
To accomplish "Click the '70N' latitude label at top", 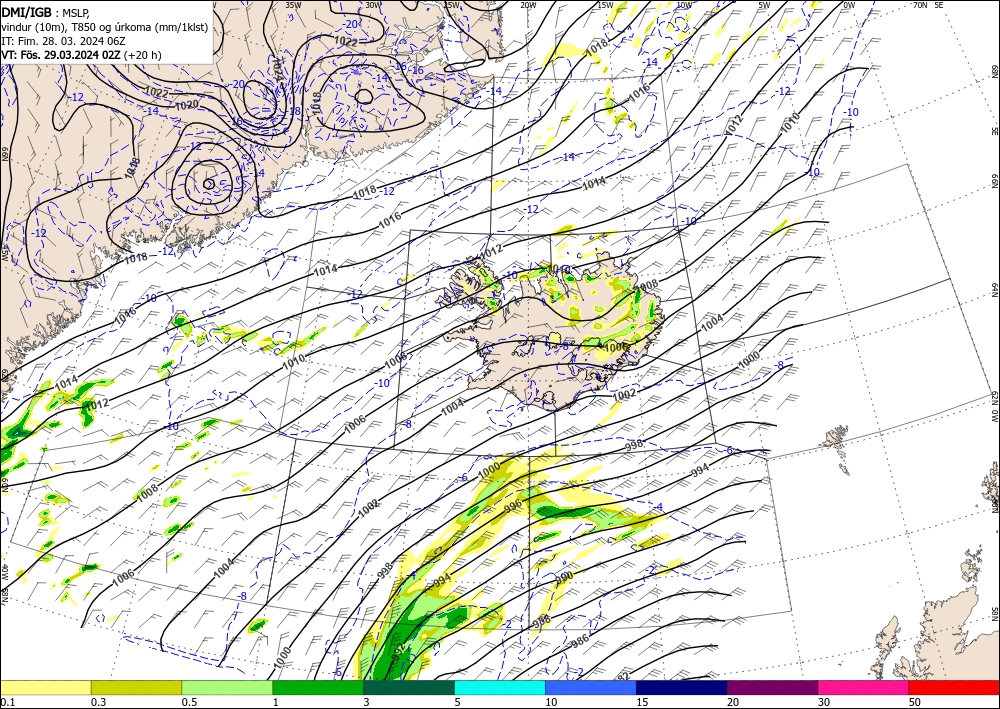I will (920, 5).
